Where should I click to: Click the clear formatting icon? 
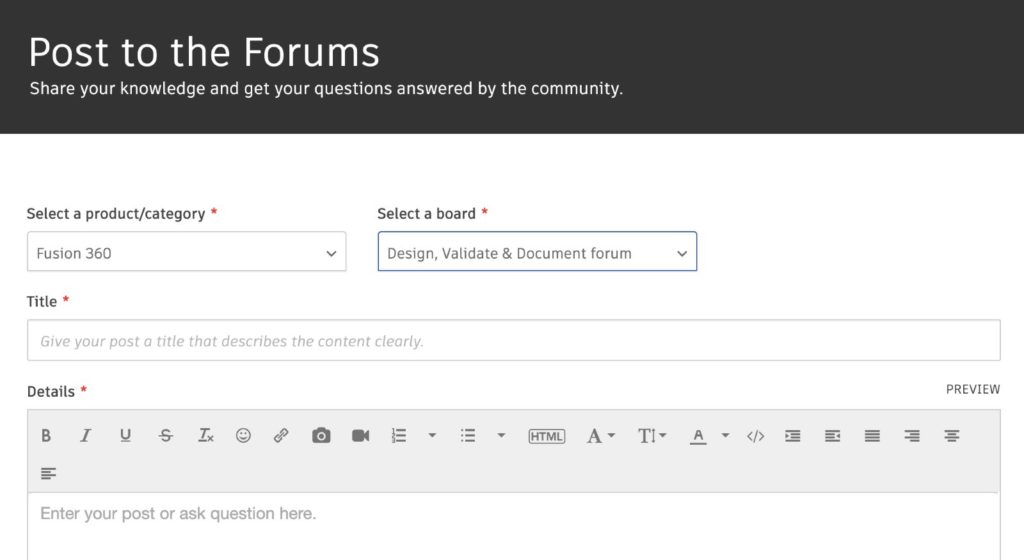[205, 436]
